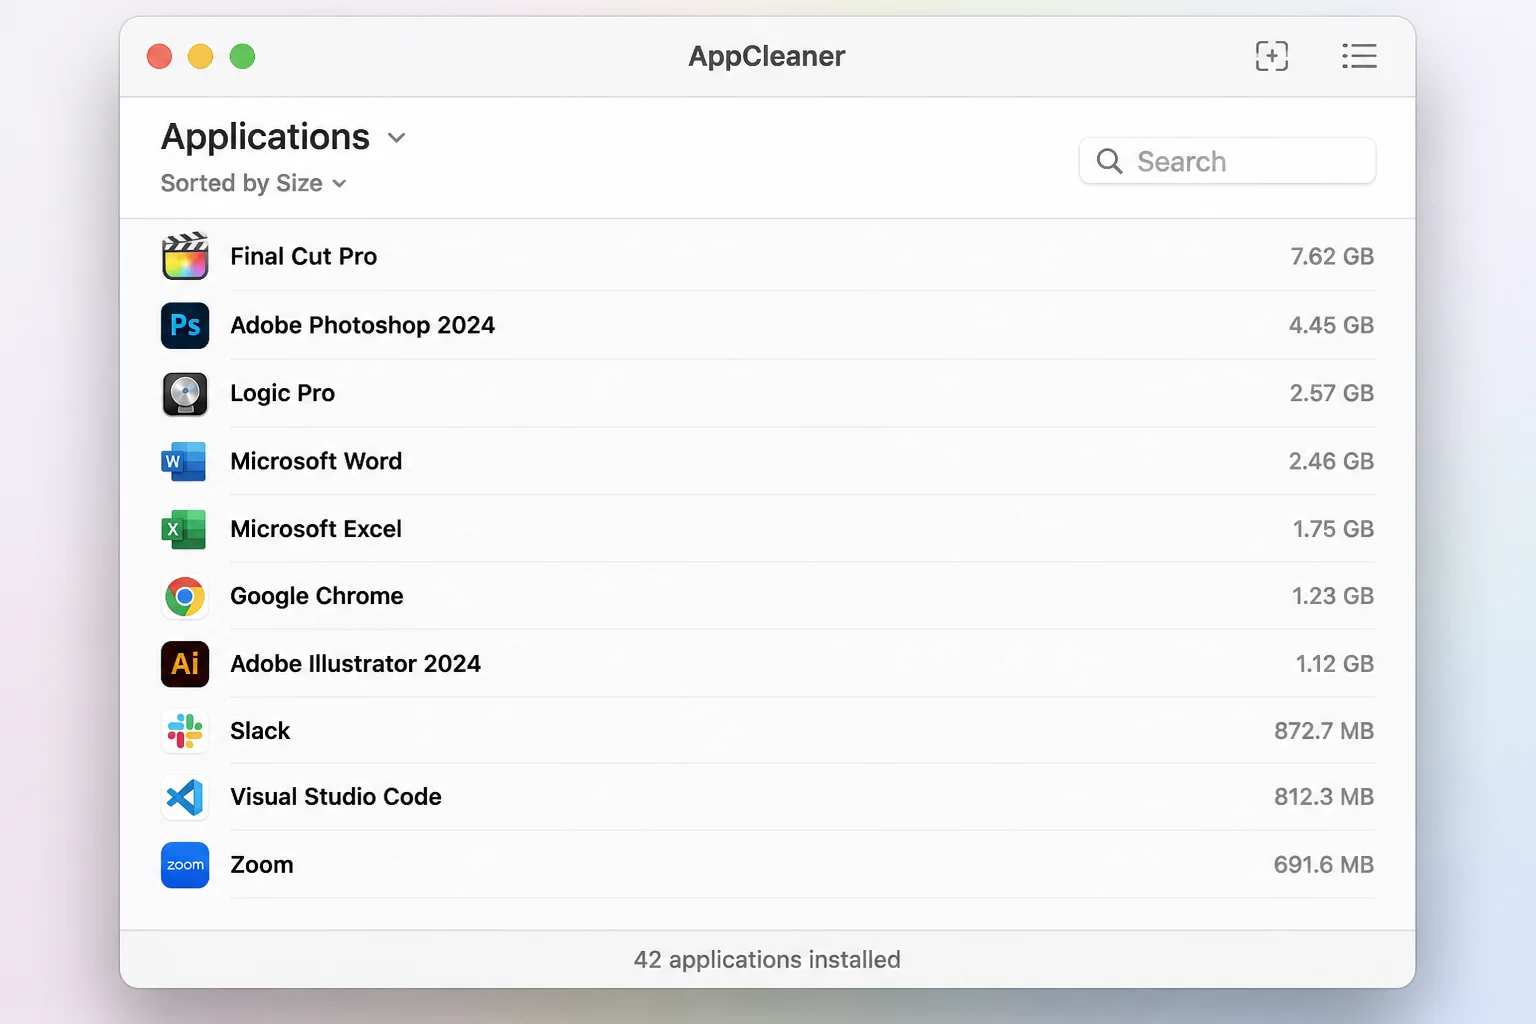Screen dimensions: 1536x1024
Task: Click the Logic Pro disc icon
Action: pyautogui.click(x=185, y=393)
